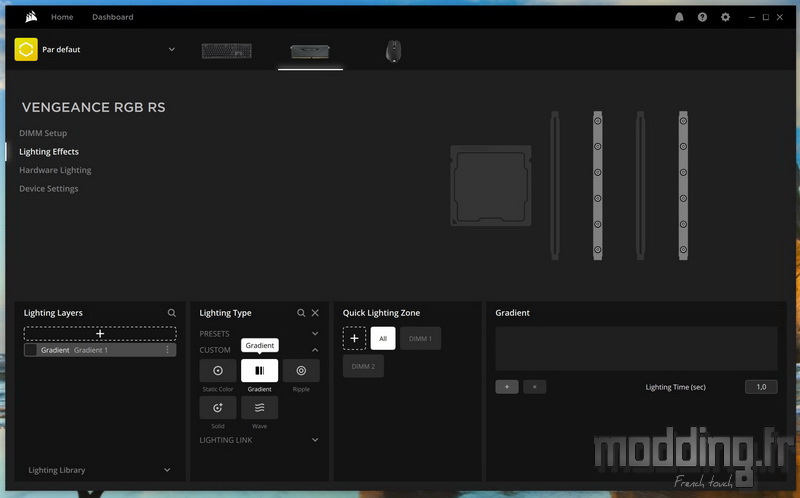Click the bottom LED on second DIMM
The image size is (800, 498).
coord(597,250)
